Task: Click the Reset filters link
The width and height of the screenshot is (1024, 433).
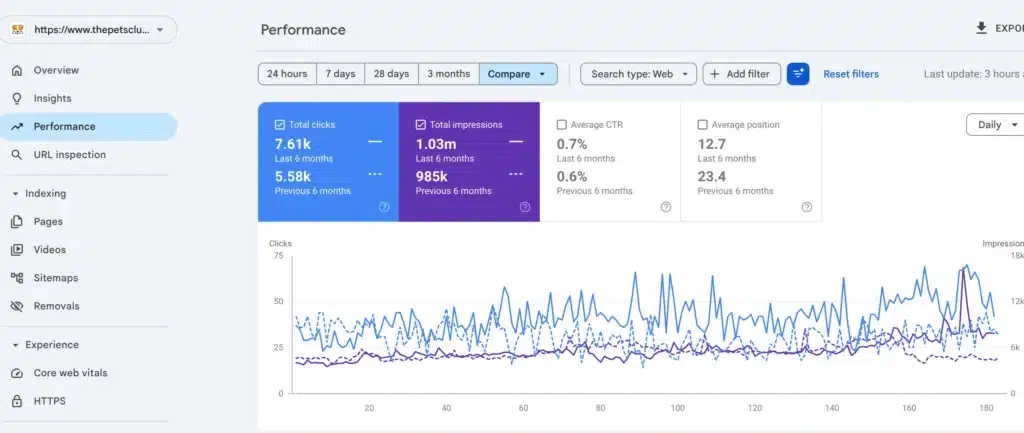Action: [851, 74]
